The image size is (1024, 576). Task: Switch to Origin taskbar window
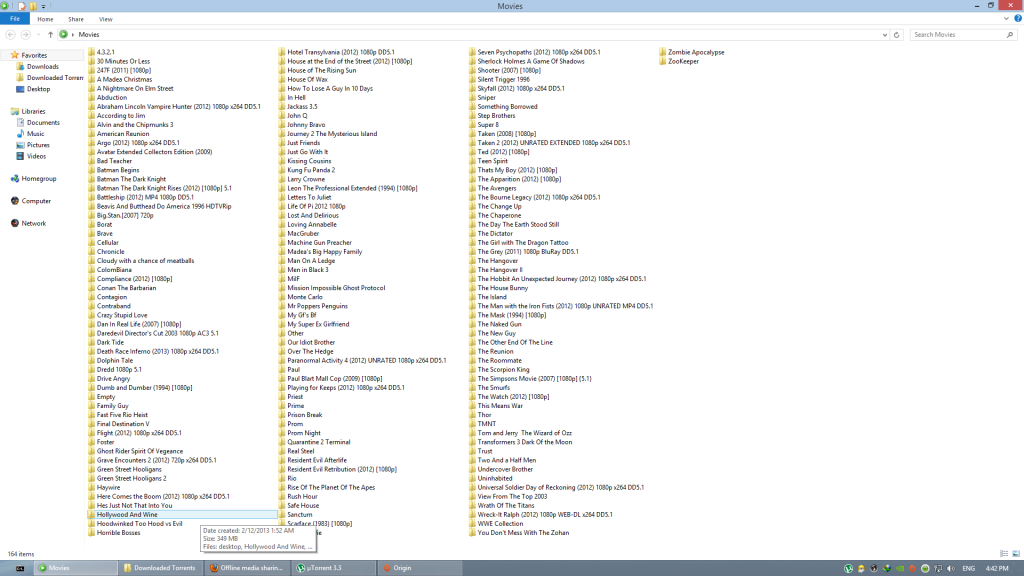pyautogui.click(x=419, y=568)
